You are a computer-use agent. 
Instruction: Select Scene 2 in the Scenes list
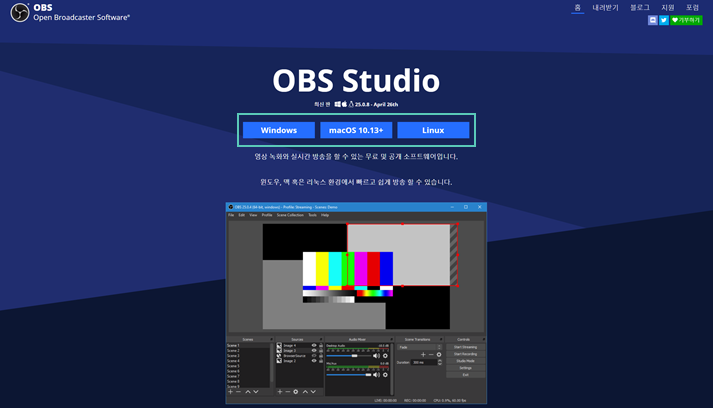click(248, 351)
